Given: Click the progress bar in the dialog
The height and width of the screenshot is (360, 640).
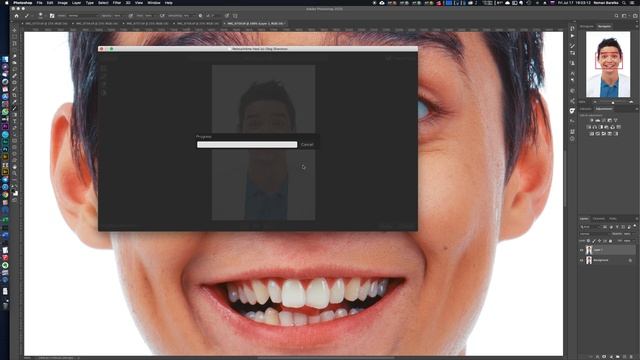Looking at the screenshot, I should click(247, 144).
